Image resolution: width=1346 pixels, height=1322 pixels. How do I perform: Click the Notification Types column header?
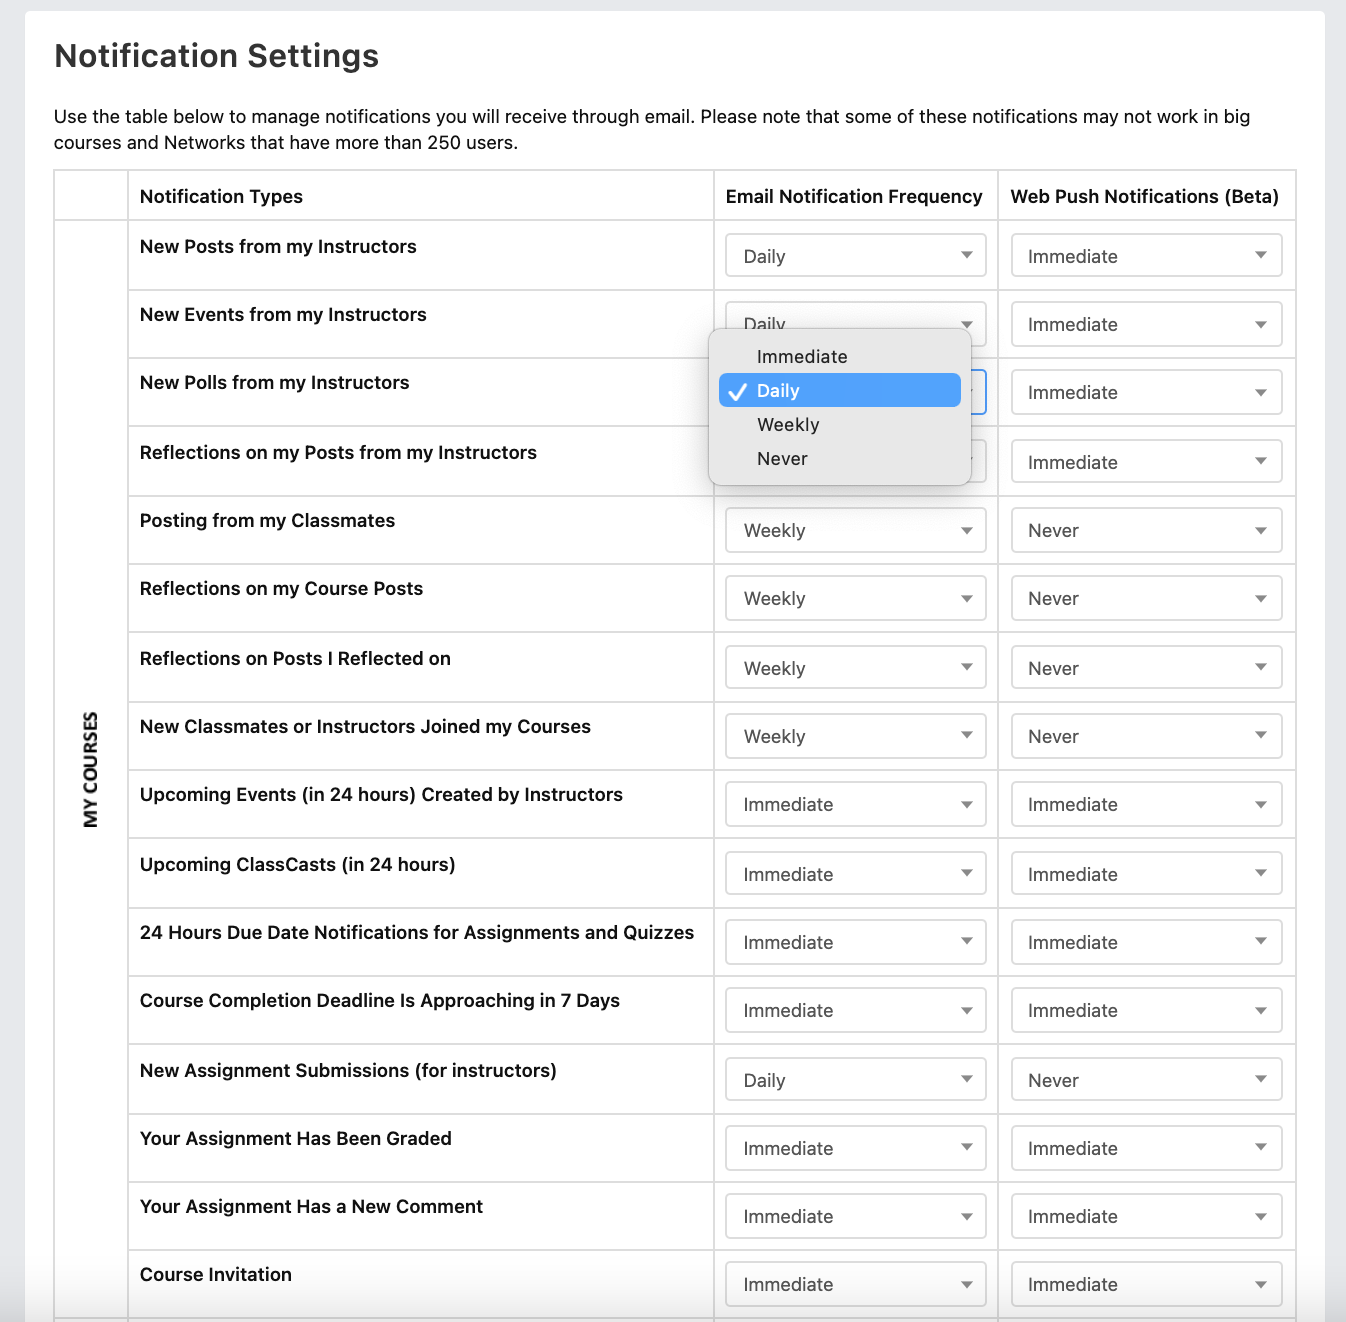(221, 197)
